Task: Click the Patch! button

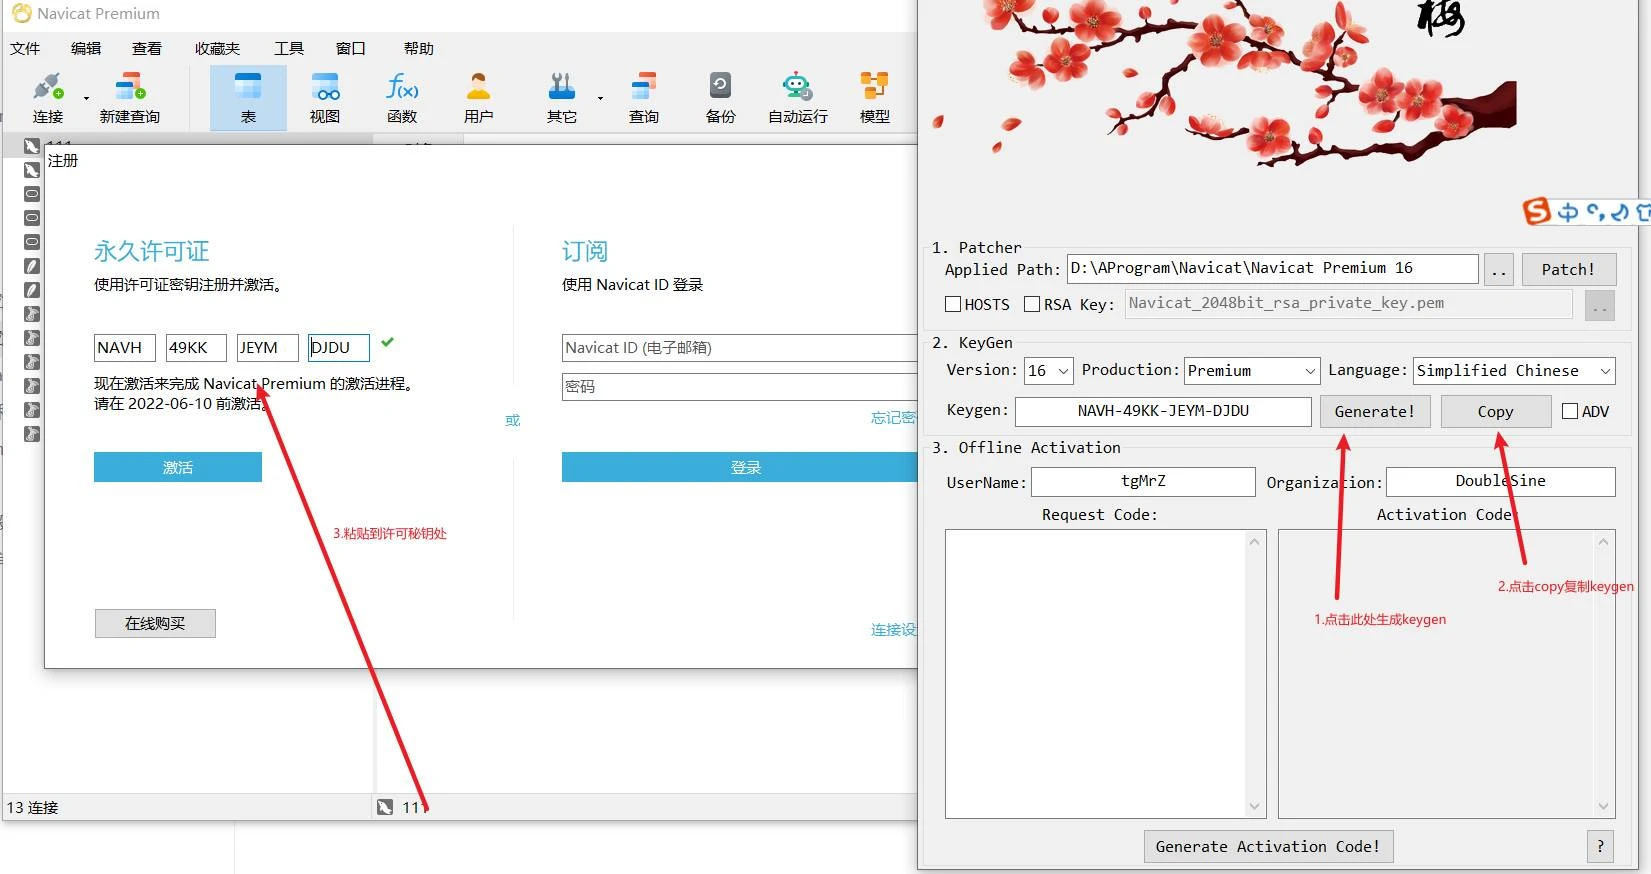Action: pos(1568,269)
